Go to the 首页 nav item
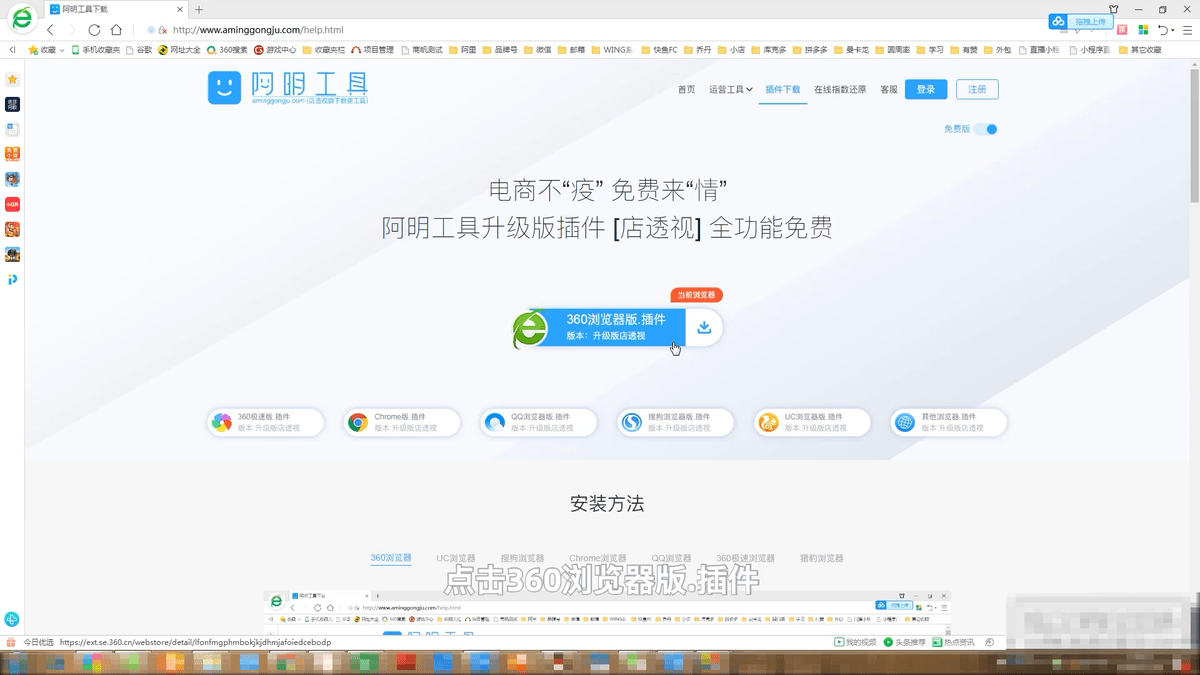1200x675 pixels. click(686, 90)
